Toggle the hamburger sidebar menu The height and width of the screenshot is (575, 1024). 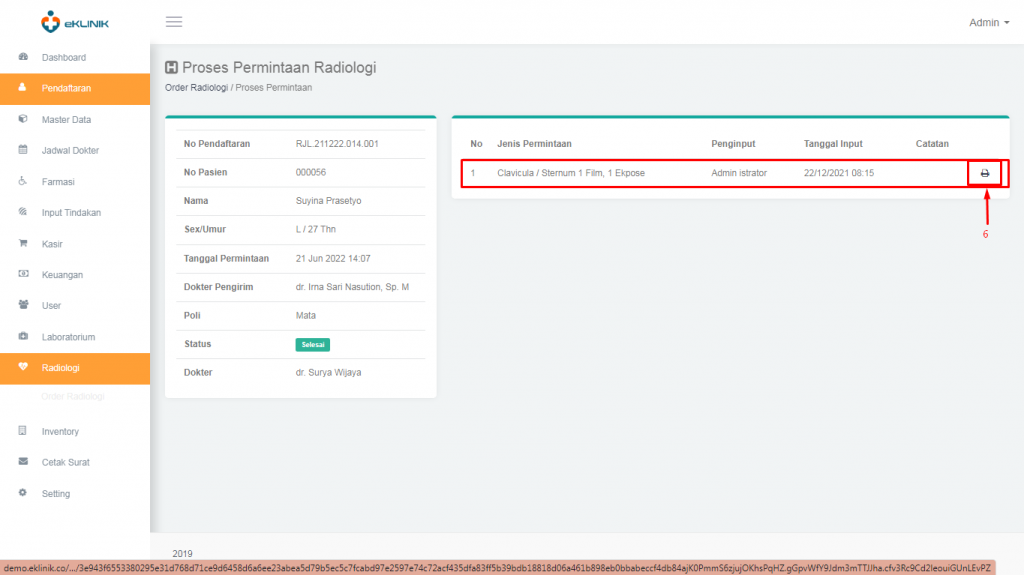(x=174, y=22)
